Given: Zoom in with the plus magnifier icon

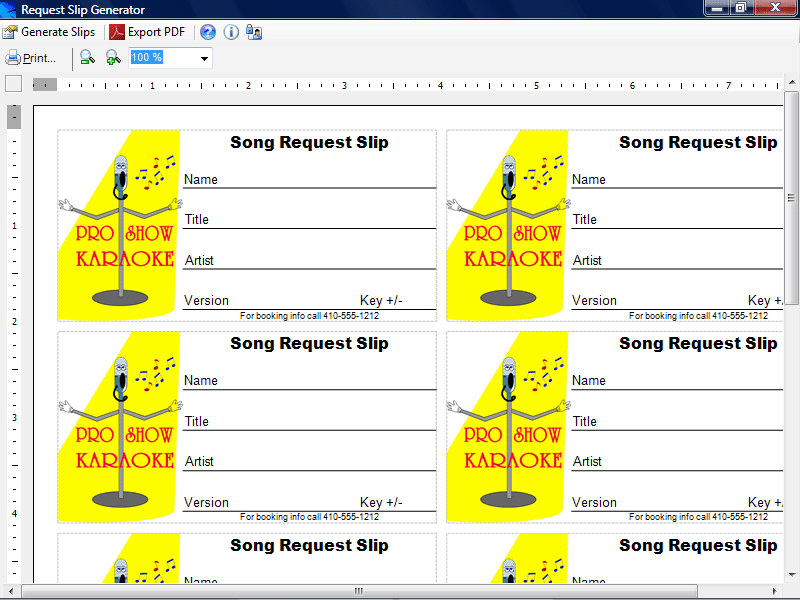Looking at the screenshot, I should tap(113, 58).
